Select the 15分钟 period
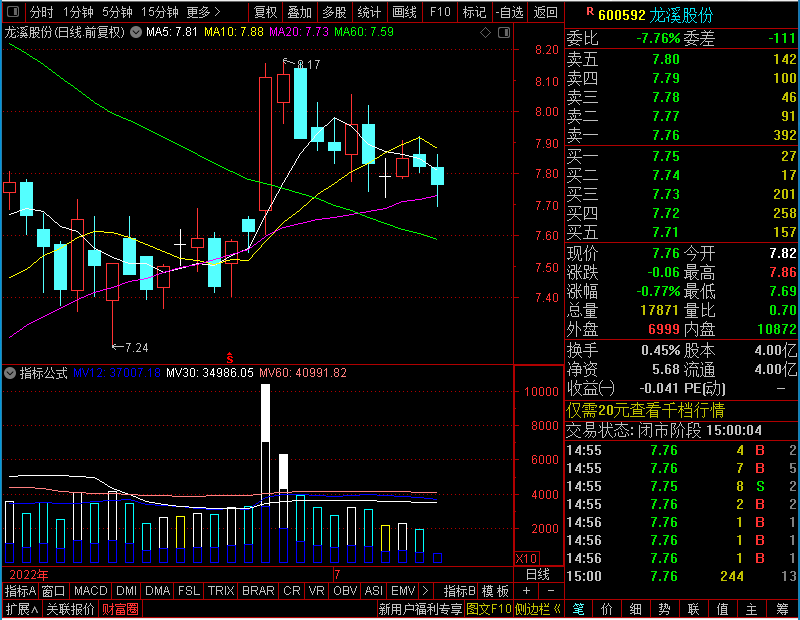 (x=160, y=12)
